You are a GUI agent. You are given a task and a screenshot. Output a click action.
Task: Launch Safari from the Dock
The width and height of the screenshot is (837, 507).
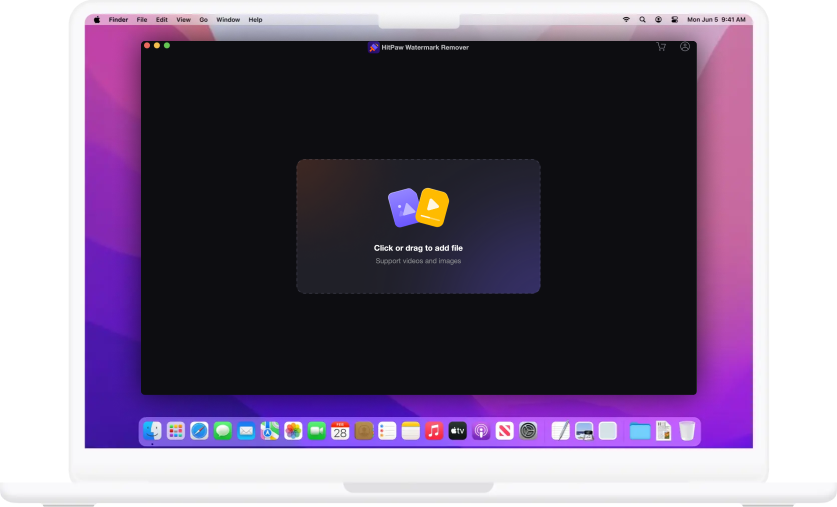coord(199,431)
